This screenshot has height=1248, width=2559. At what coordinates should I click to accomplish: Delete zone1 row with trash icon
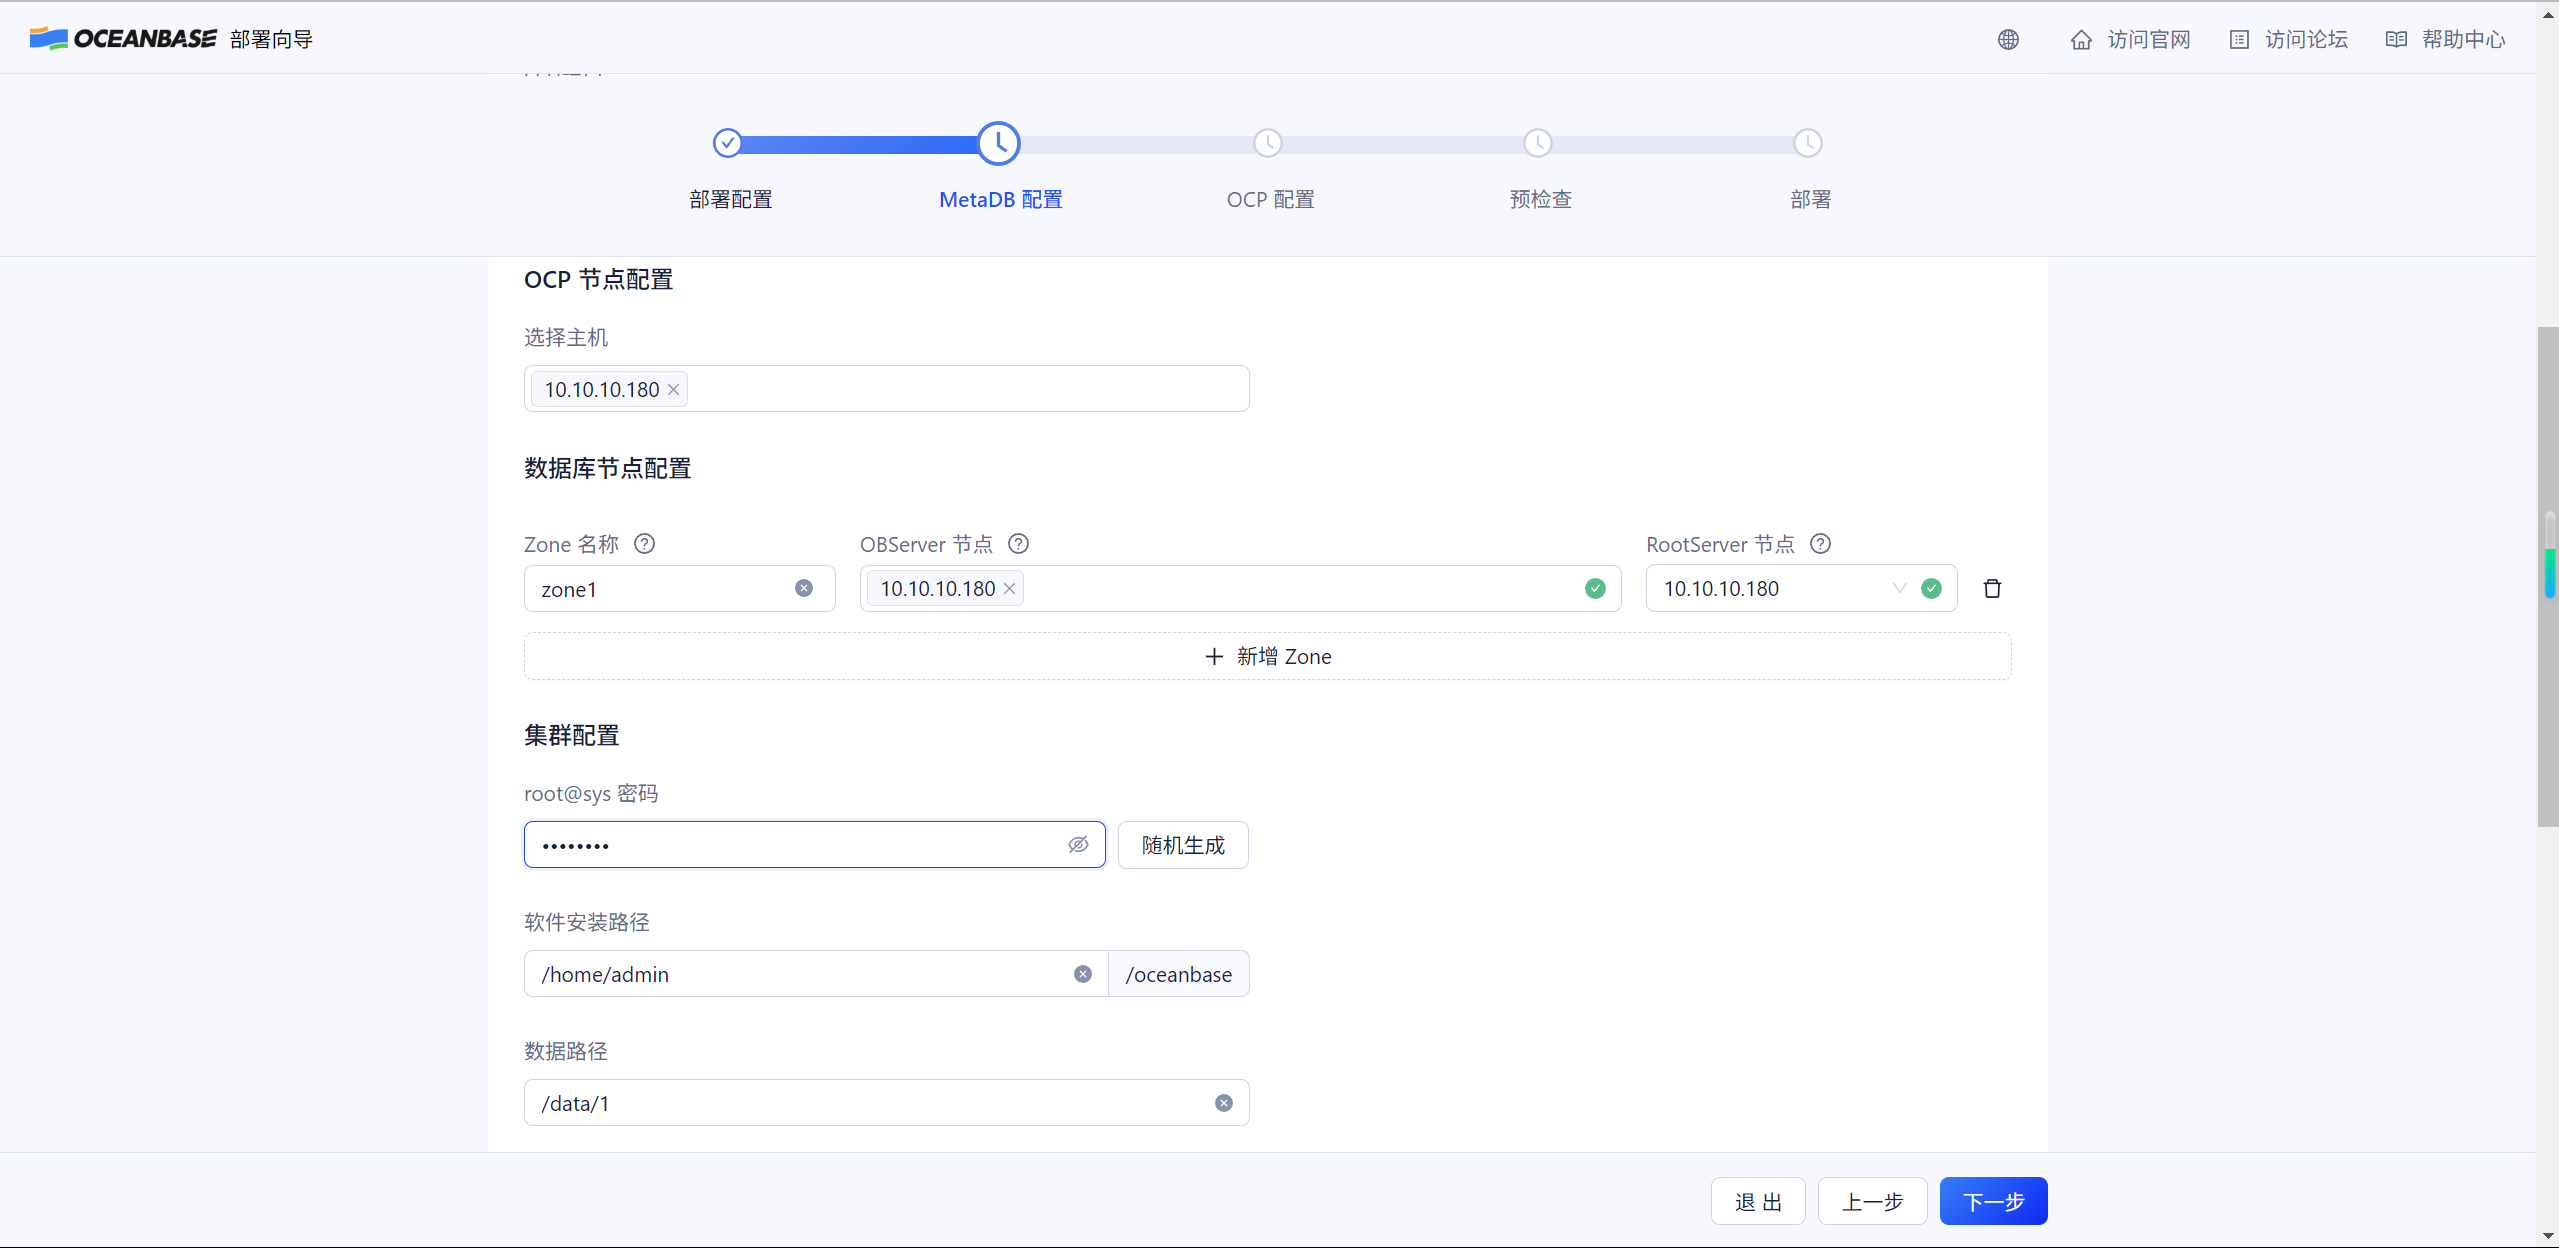1992,588
